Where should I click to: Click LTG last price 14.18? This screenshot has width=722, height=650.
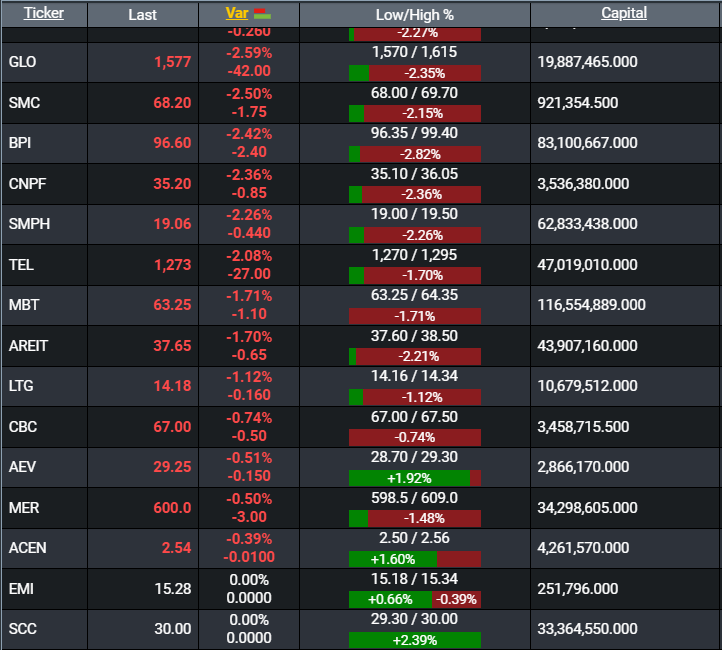[x=172, y=386]
